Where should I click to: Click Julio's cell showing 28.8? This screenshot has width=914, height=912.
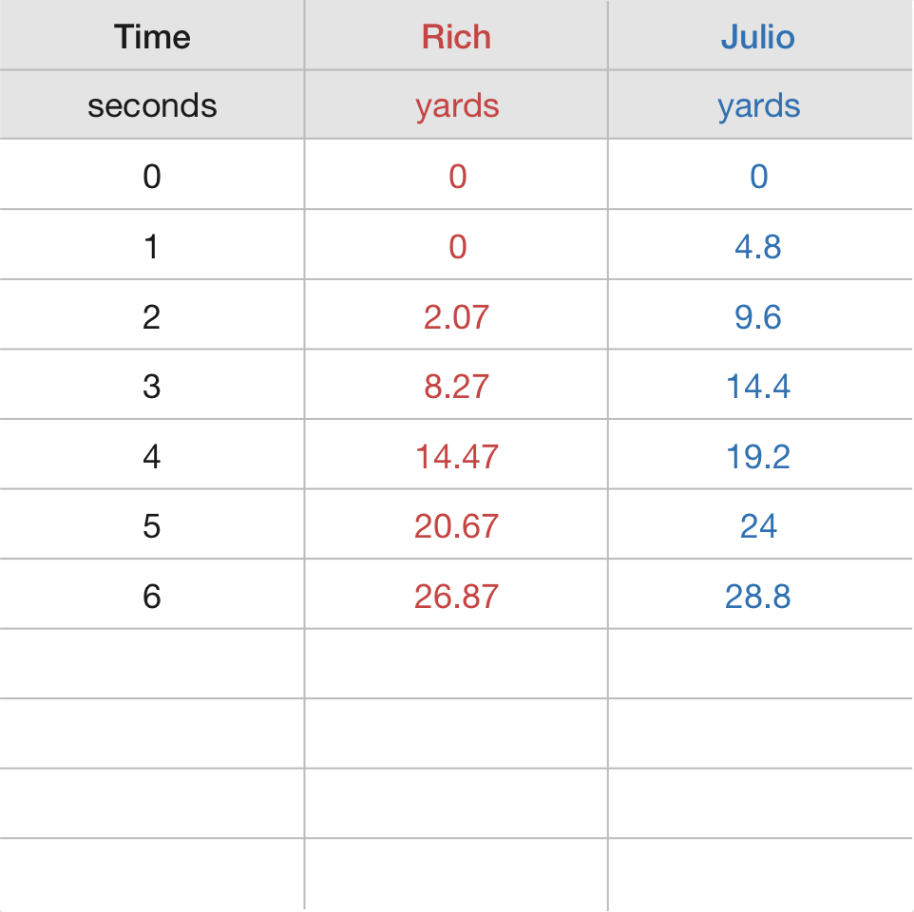tap(758, 596)
